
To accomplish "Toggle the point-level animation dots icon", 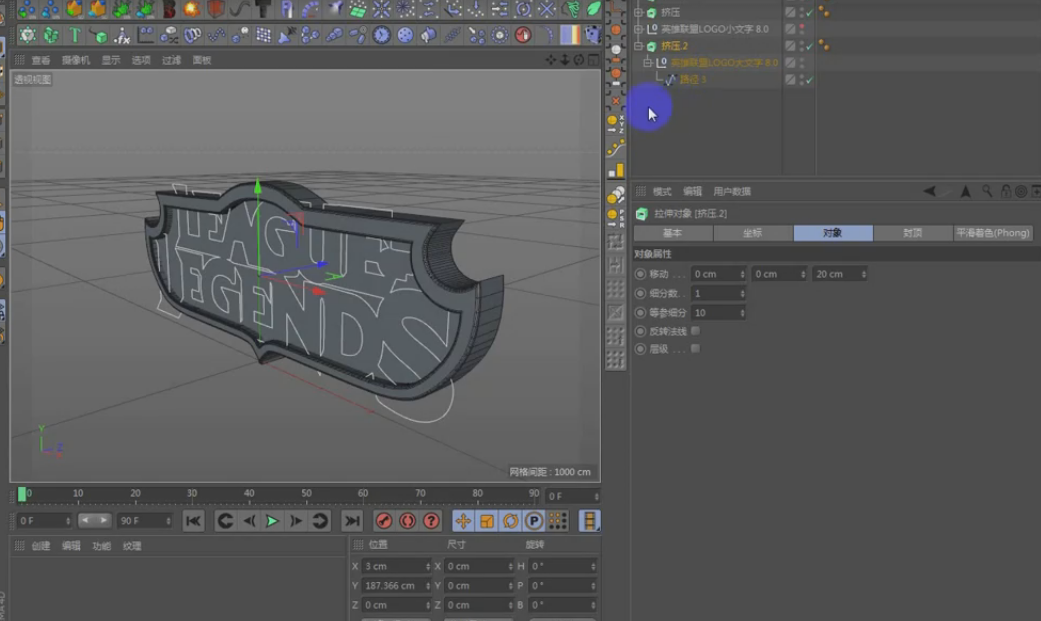I will tap(558, 521).
